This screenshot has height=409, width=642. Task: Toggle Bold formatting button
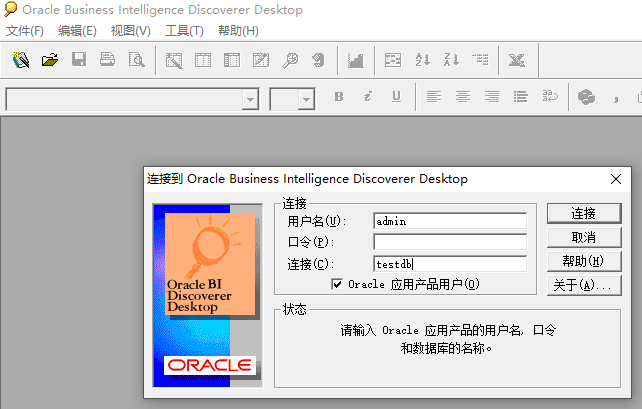(x=339, y=97)
